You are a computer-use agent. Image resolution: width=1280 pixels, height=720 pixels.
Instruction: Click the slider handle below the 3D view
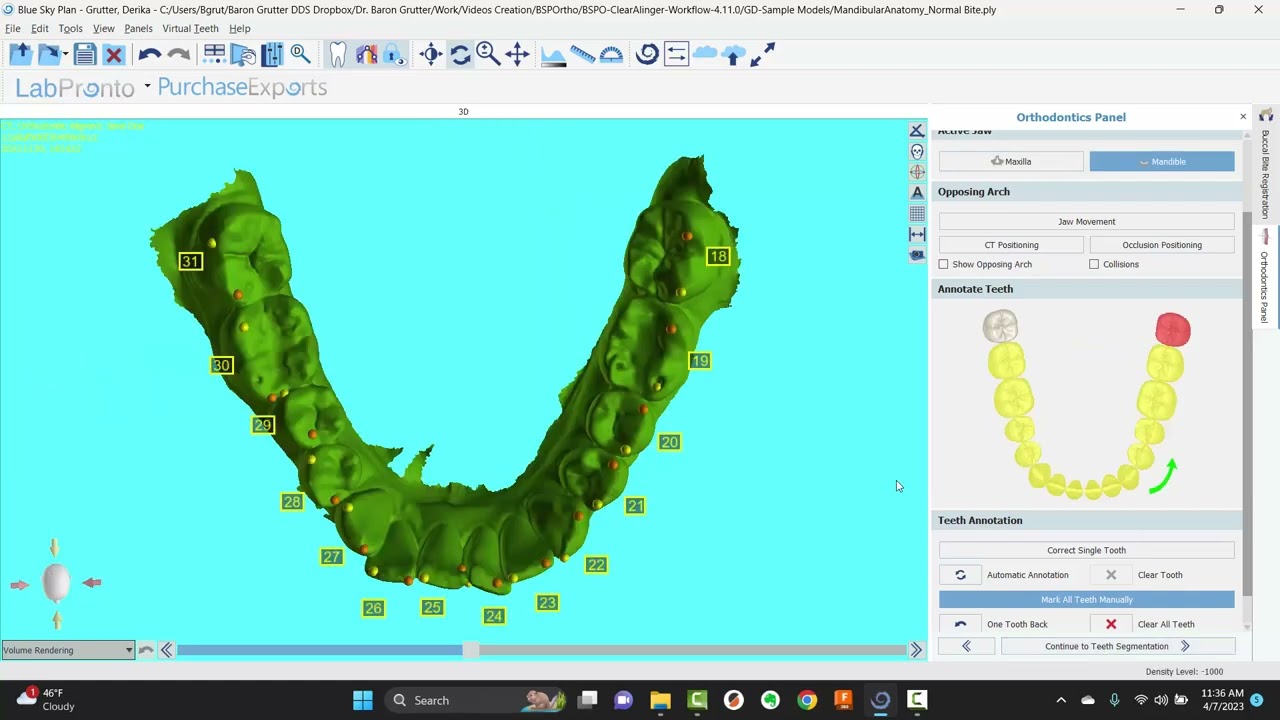[x=470, y=650]
